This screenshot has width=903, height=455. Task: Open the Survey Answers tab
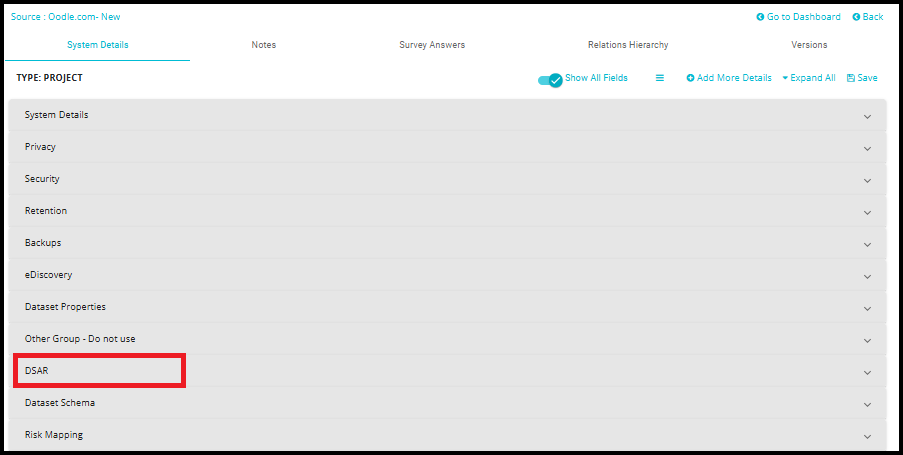tap(432, 45)
